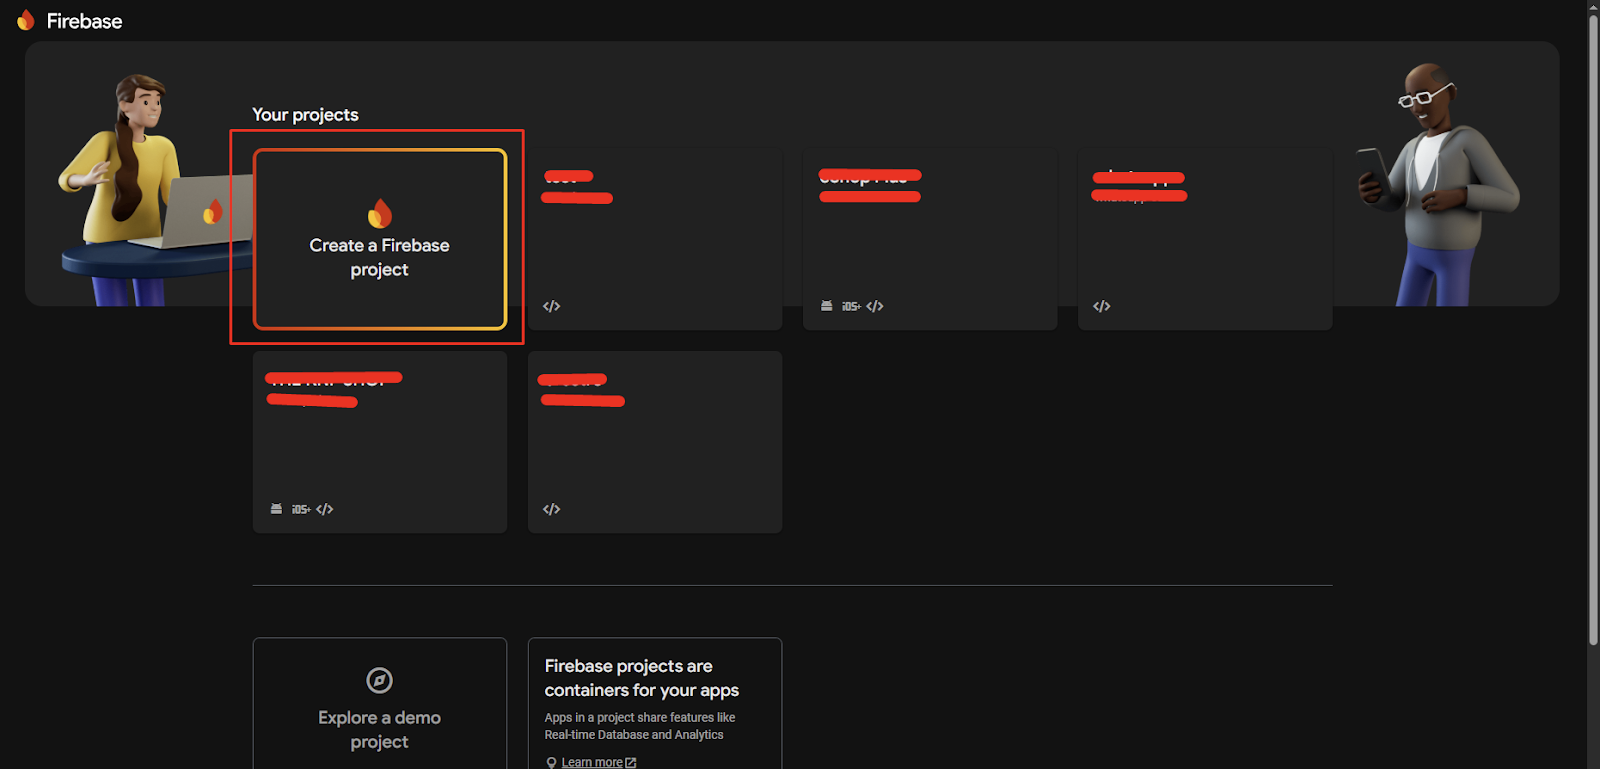Click the Android icon on the top-row project card
Screen dimensions: 1600x769
827,306
